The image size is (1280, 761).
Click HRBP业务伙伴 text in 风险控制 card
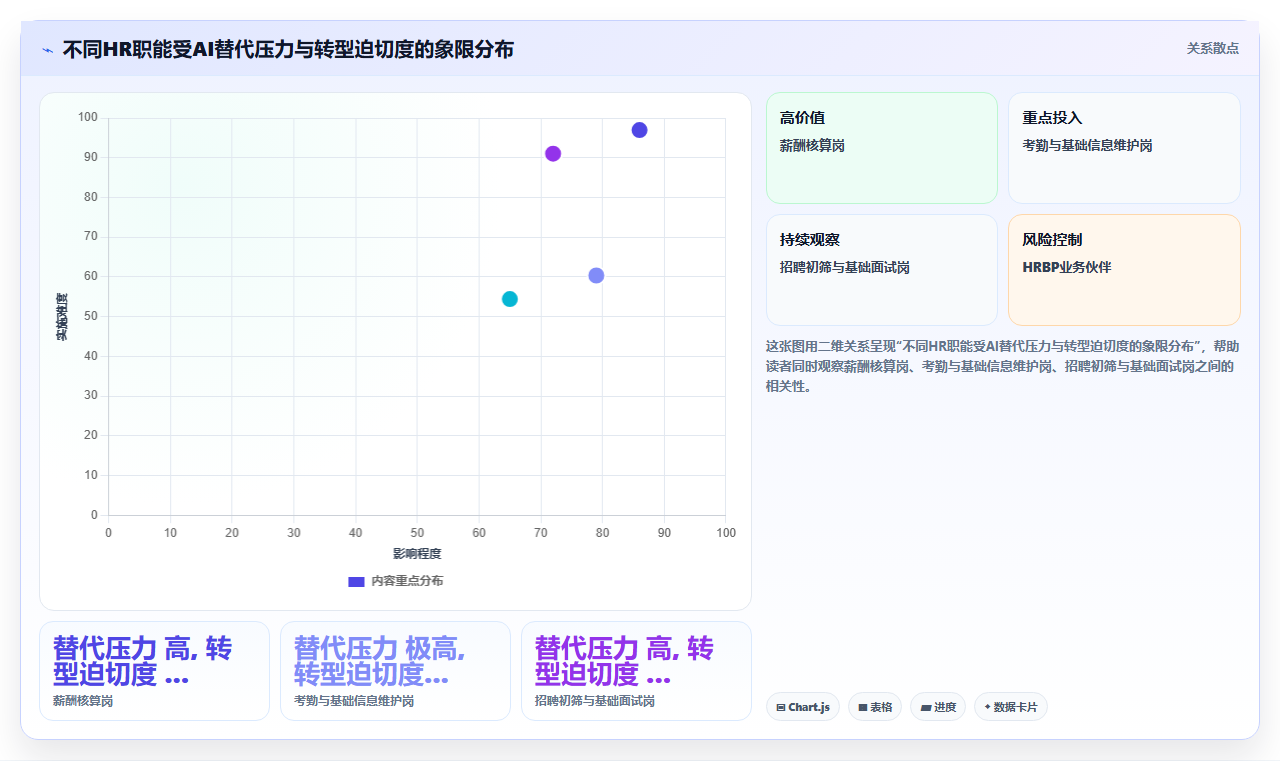pos(1067,267)
